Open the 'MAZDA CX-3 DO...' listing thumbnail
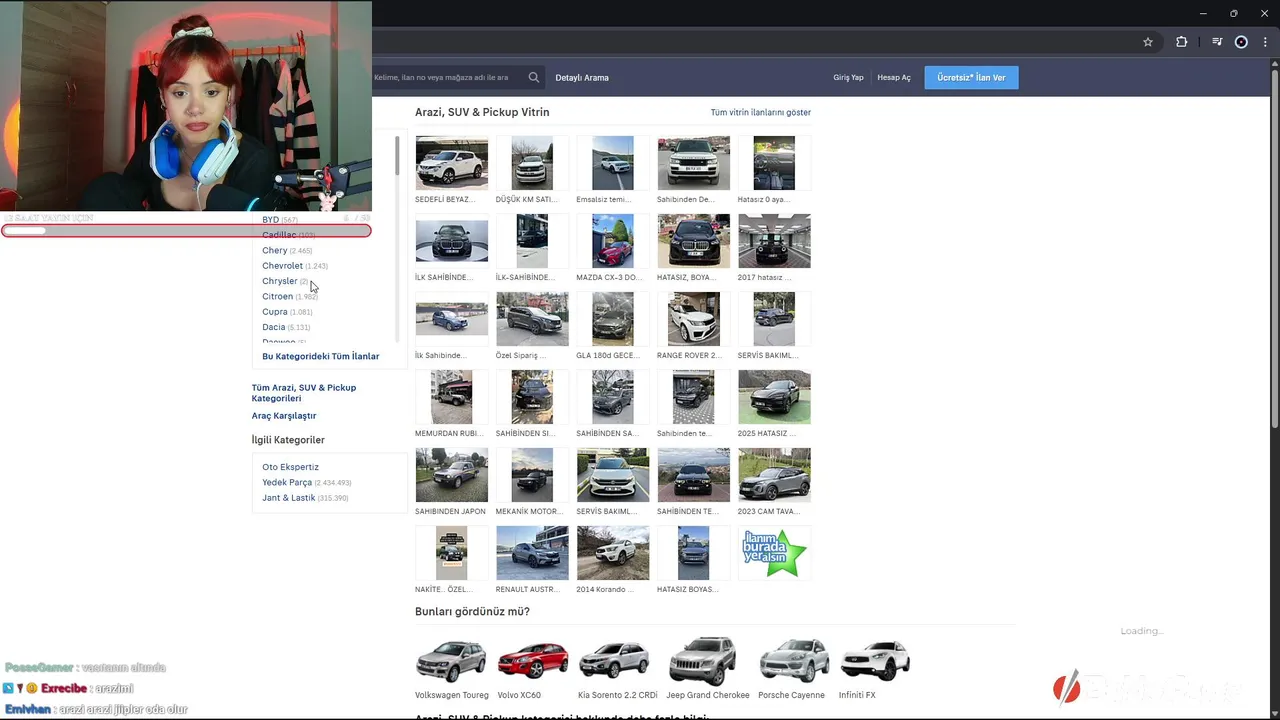This screenshot has height=720, width=1280. [x=613, y=241]
